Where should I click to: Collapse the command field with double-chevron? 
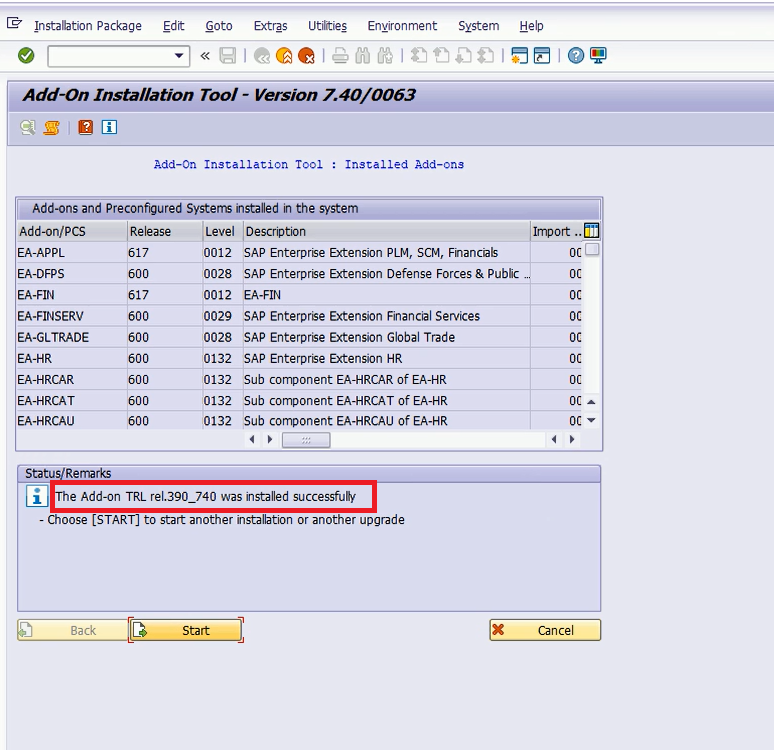point(205,56)
